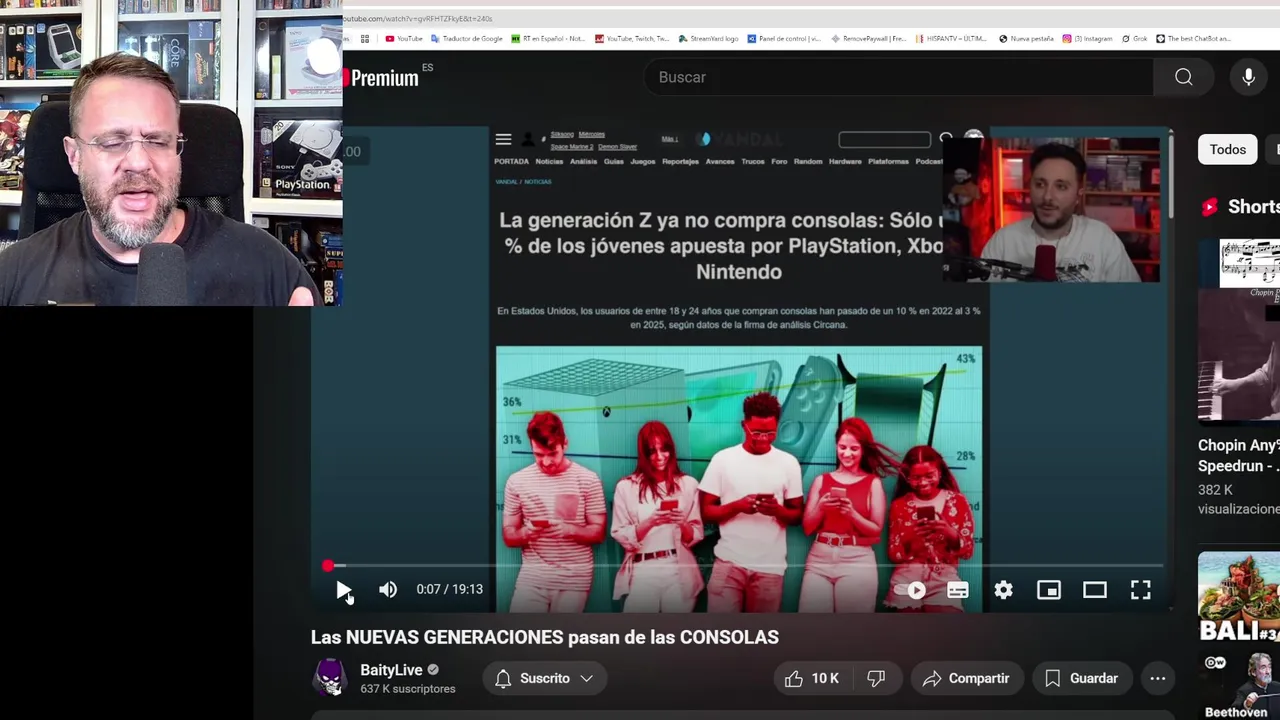
Task: Expand the Suscrito notification dropdown
Action: pyautogui.click(x=587, y=678)
